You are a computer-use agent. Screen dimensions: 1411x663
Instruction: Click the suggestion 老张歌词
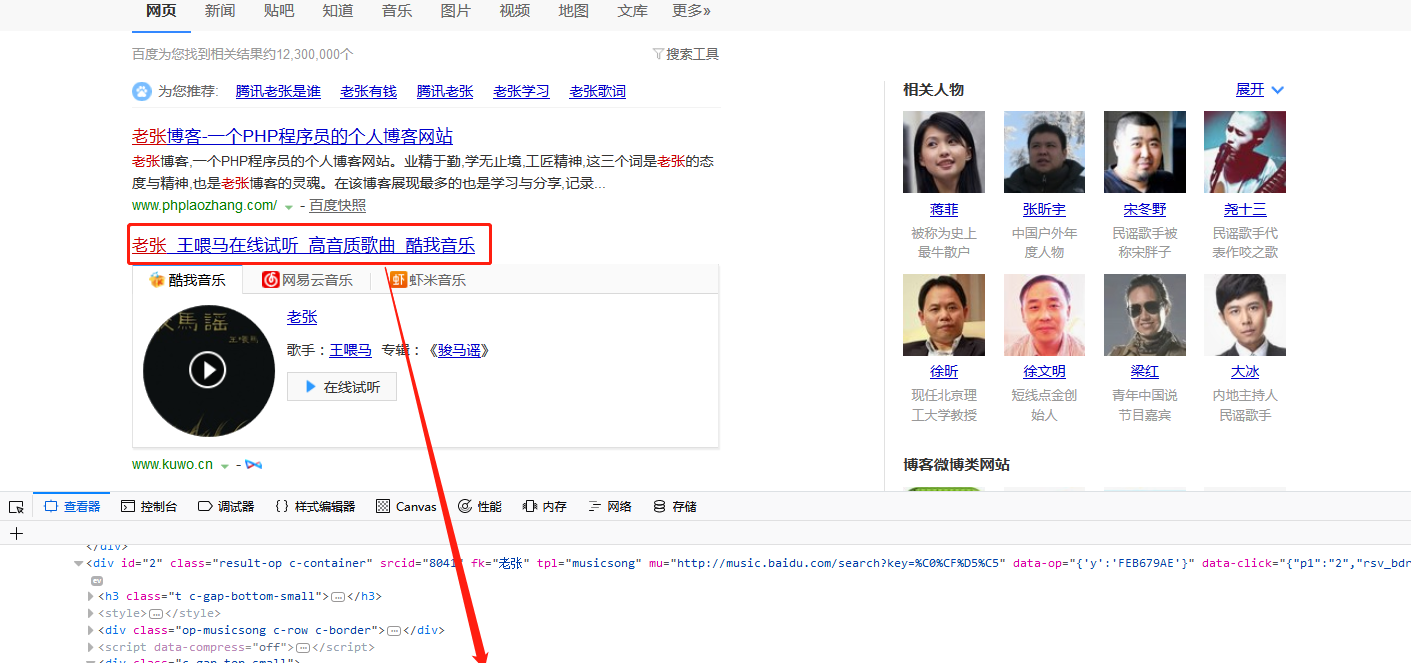(597, 92)
